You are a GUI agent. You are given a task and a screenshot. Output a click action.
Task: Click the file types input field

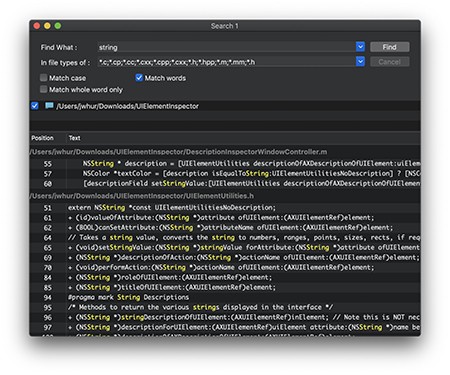[227, 62]
